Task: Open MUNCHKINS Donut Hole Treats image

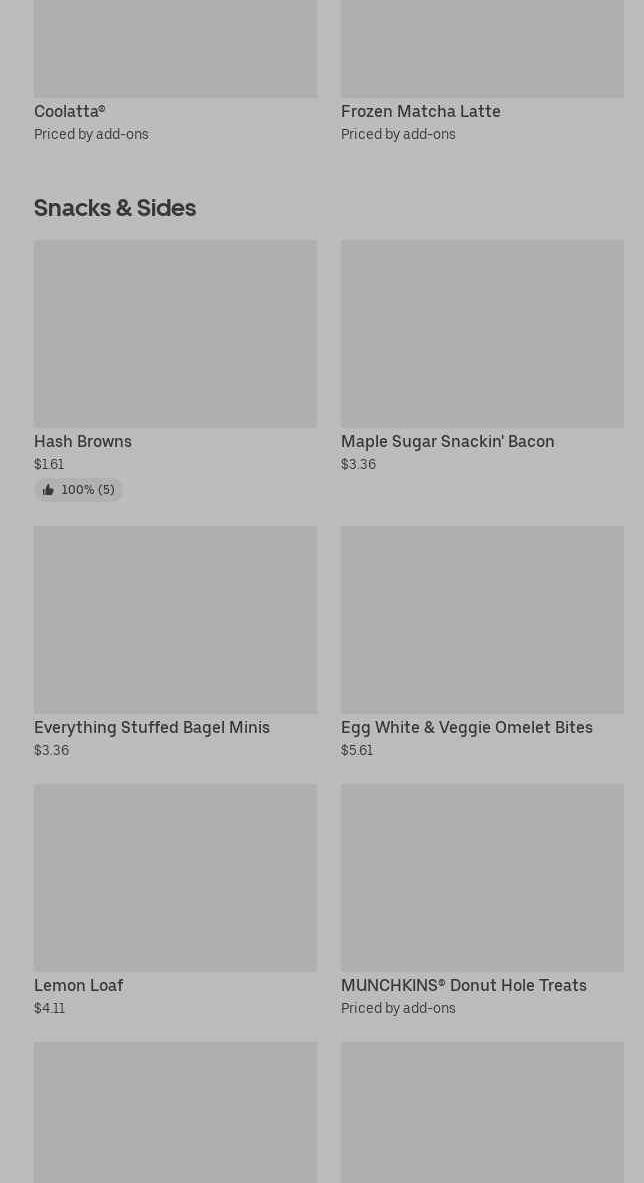Action: coord(482,877)
